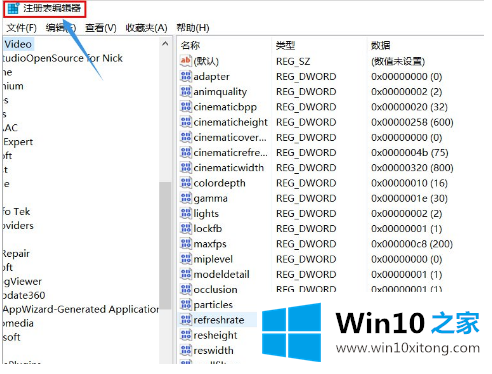Image resolution: width=492 pixels, height=374 pixels.
Task: Select the (默认) string value icon
Action: [x=186, y=61]
